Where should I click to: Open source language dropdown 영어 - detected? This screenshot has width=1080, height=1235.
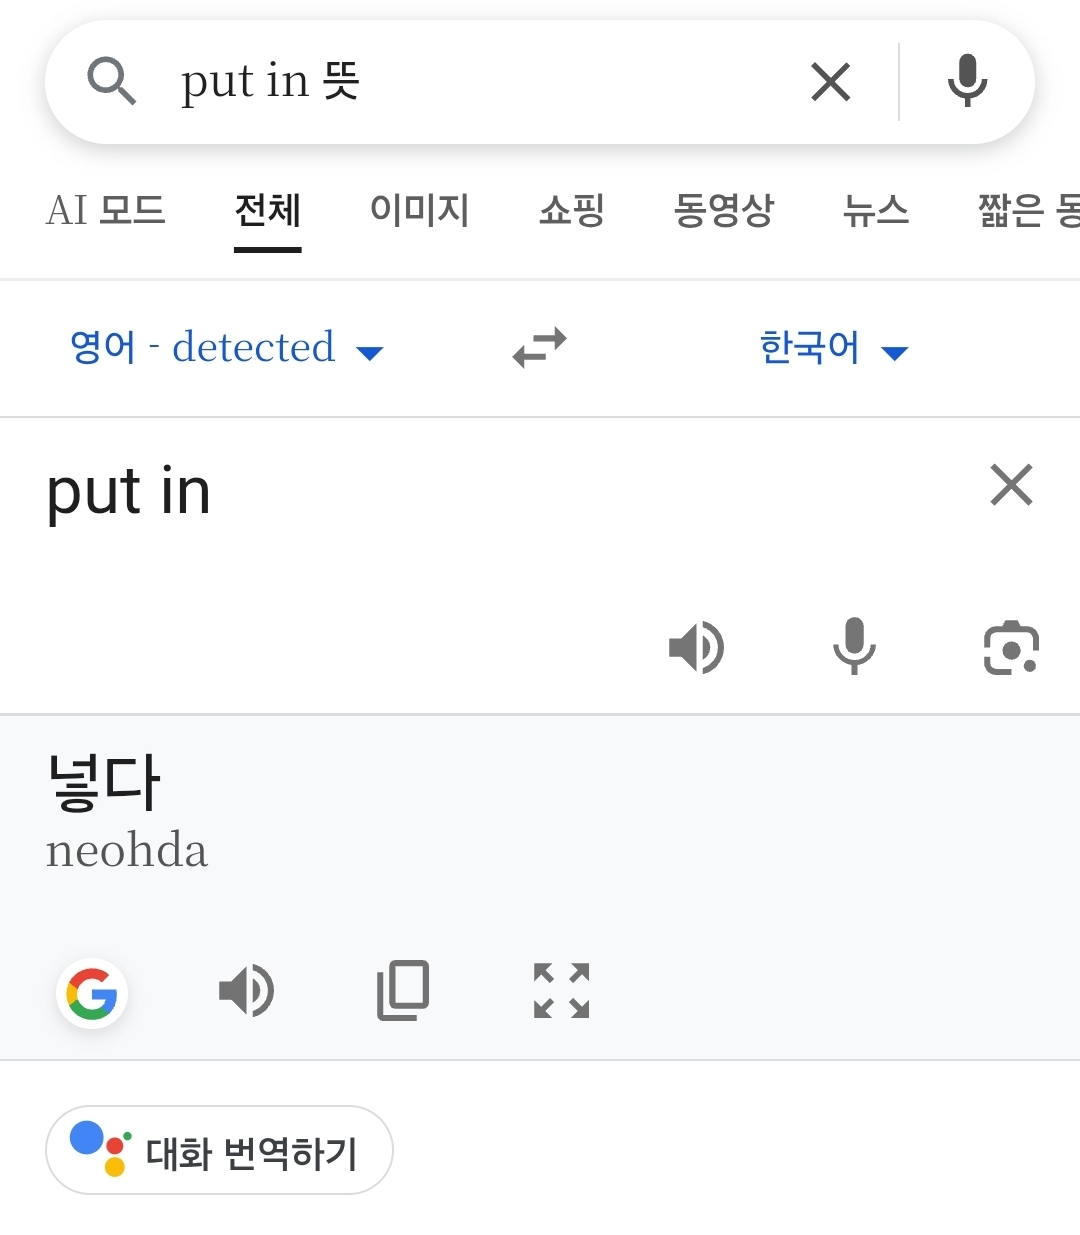pyautogui.click(x=226, y=348)
